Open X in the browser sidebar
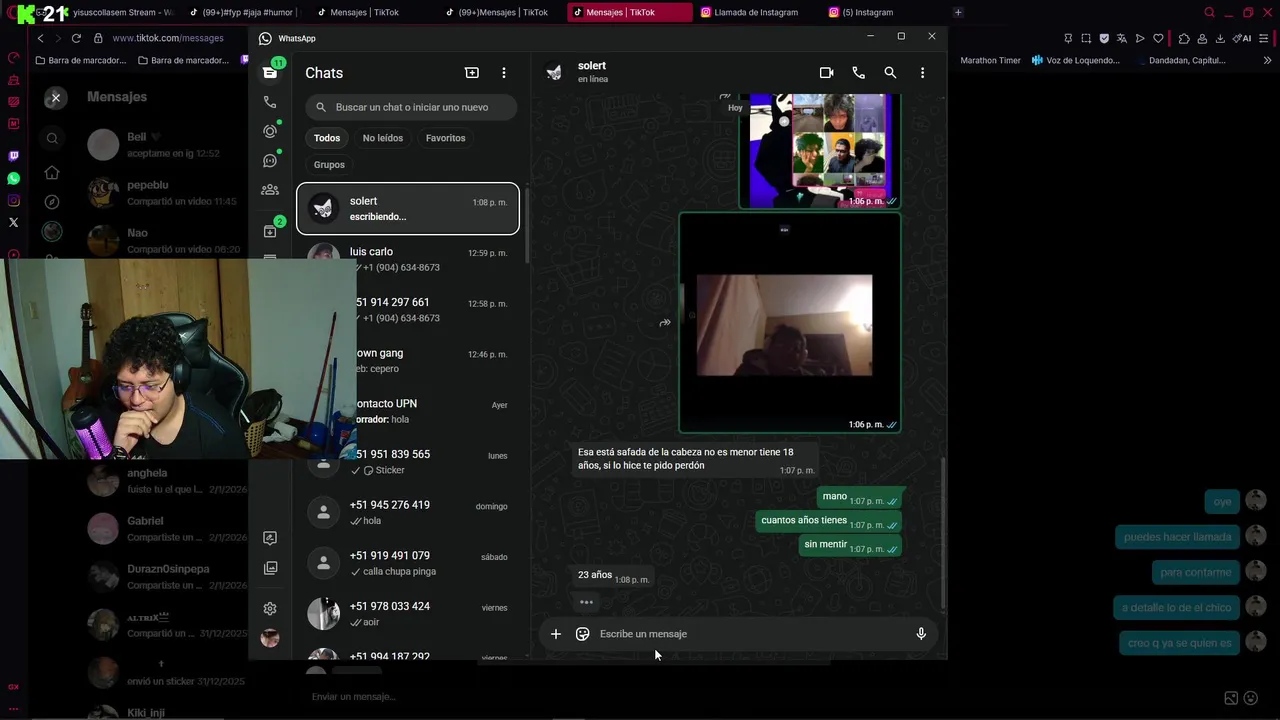The width and height of the screenshot is (1280, 720). pos(13,222)
